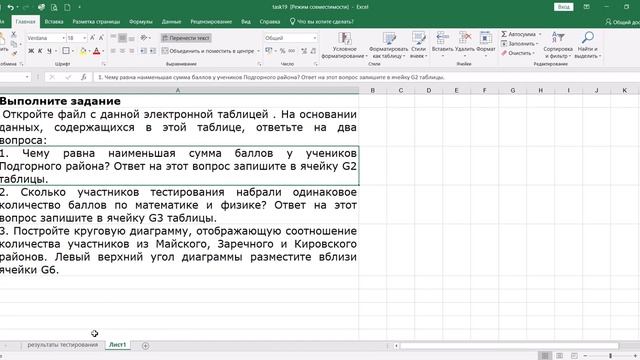This screenshot has height=360, width=640.
Task: Apply cell borders with the border icon
Action: (x=66, y=51)
